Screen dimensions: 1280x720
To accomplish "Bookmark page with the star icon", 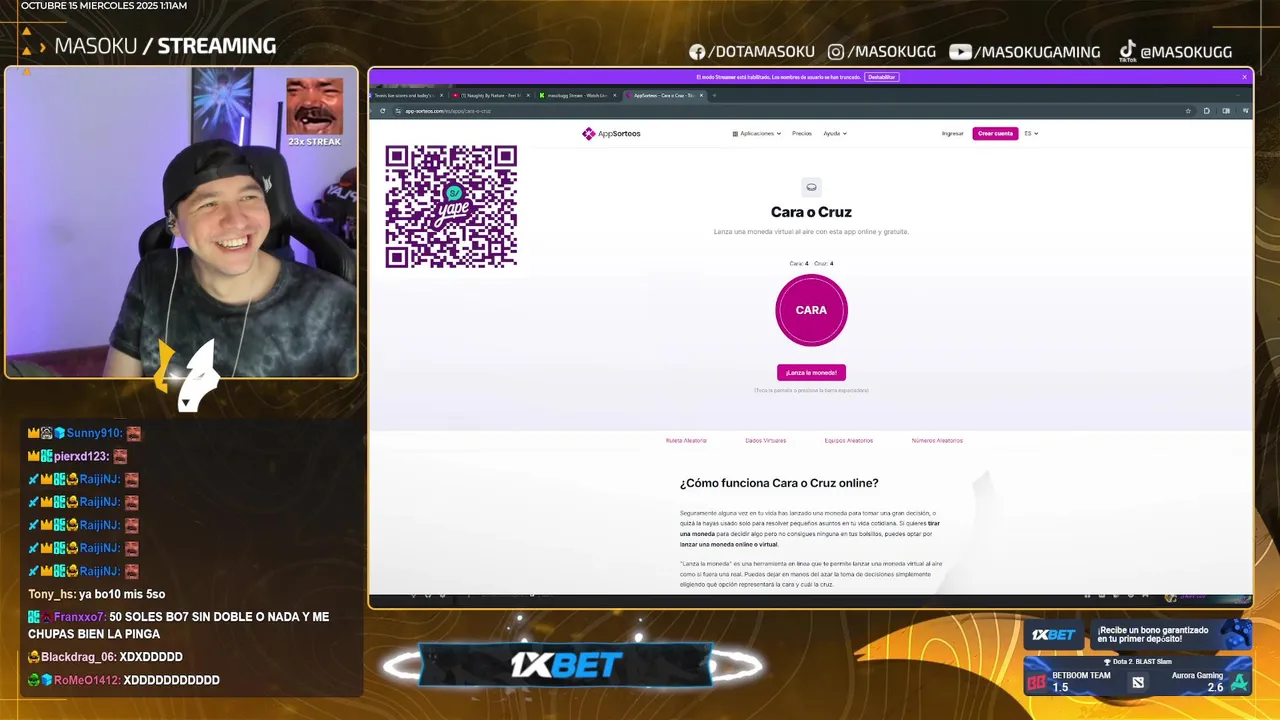I will (x=1188, y=111).
